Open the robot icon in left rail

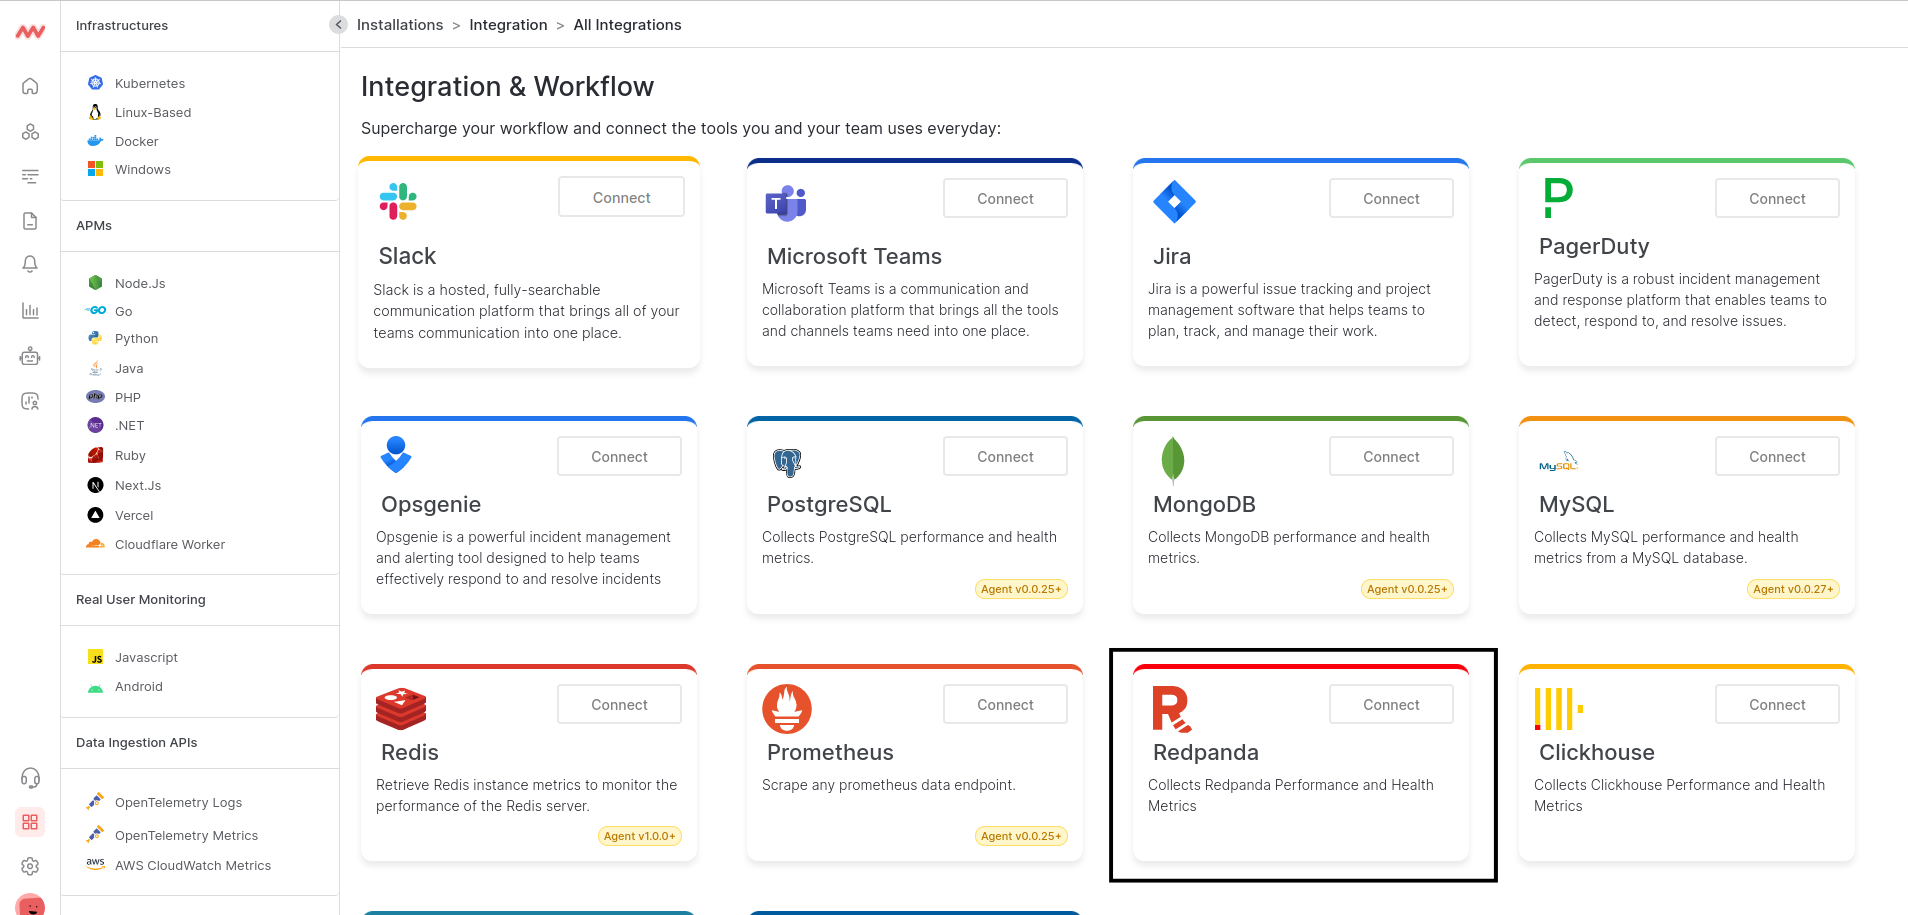(x=30, y=356)
